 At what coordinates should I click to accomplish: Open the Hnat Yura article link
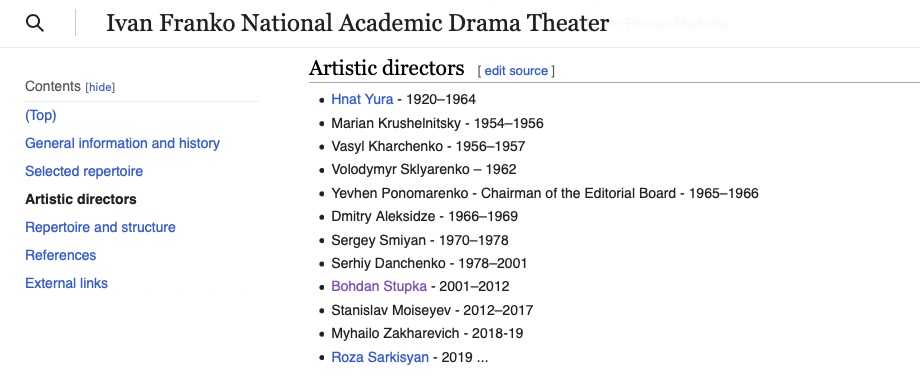pos(362,99)
